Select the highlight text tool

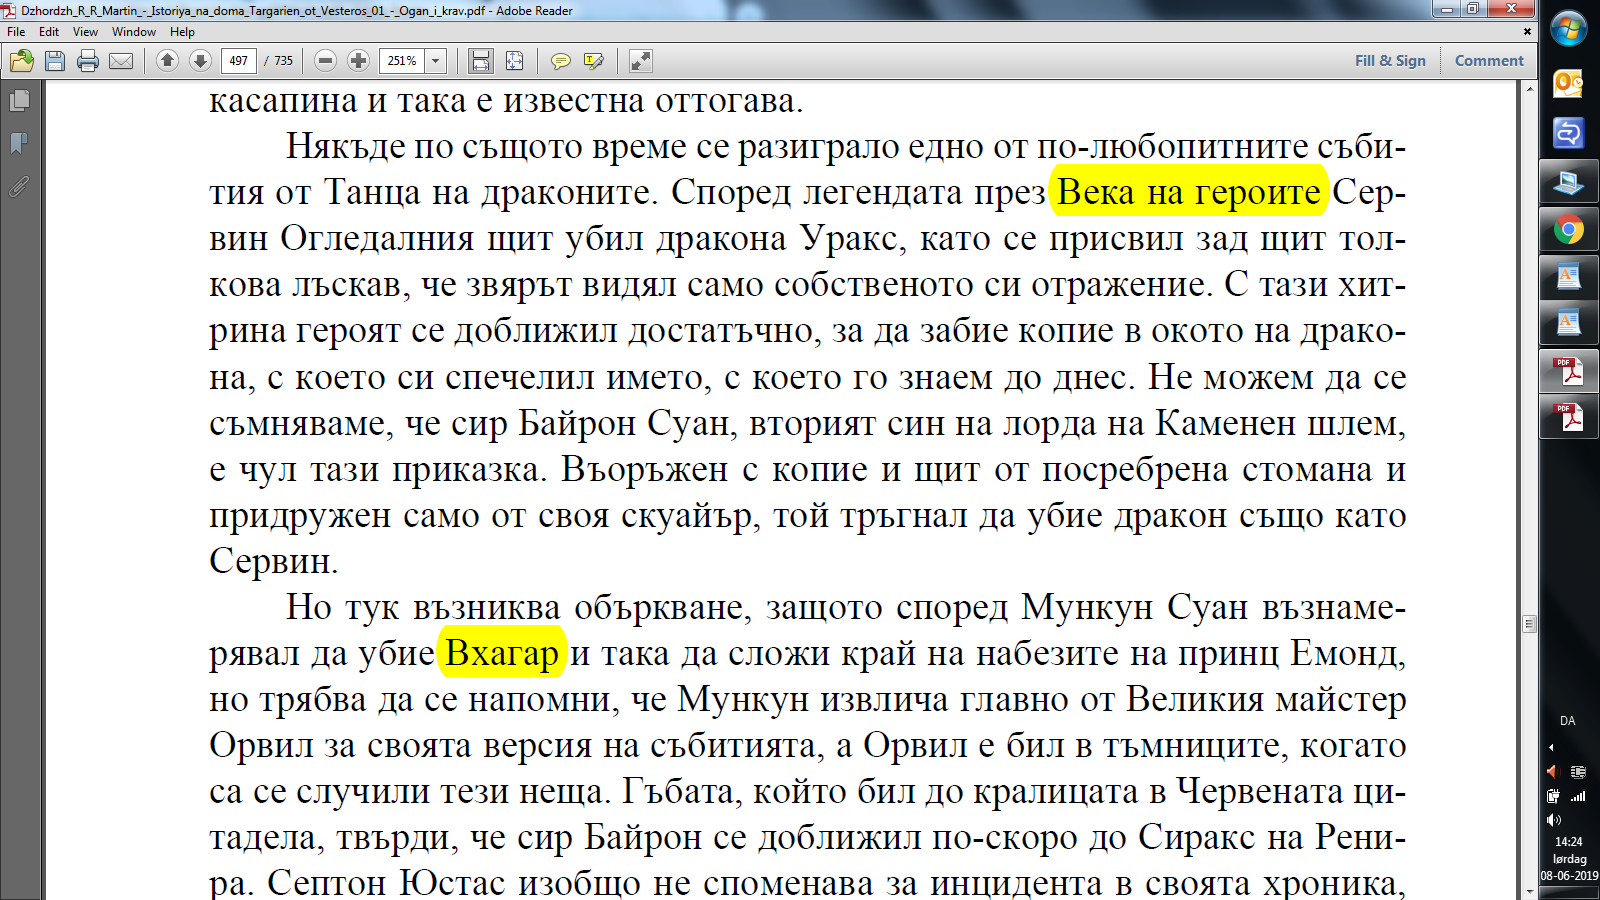(x=594, y=61)
